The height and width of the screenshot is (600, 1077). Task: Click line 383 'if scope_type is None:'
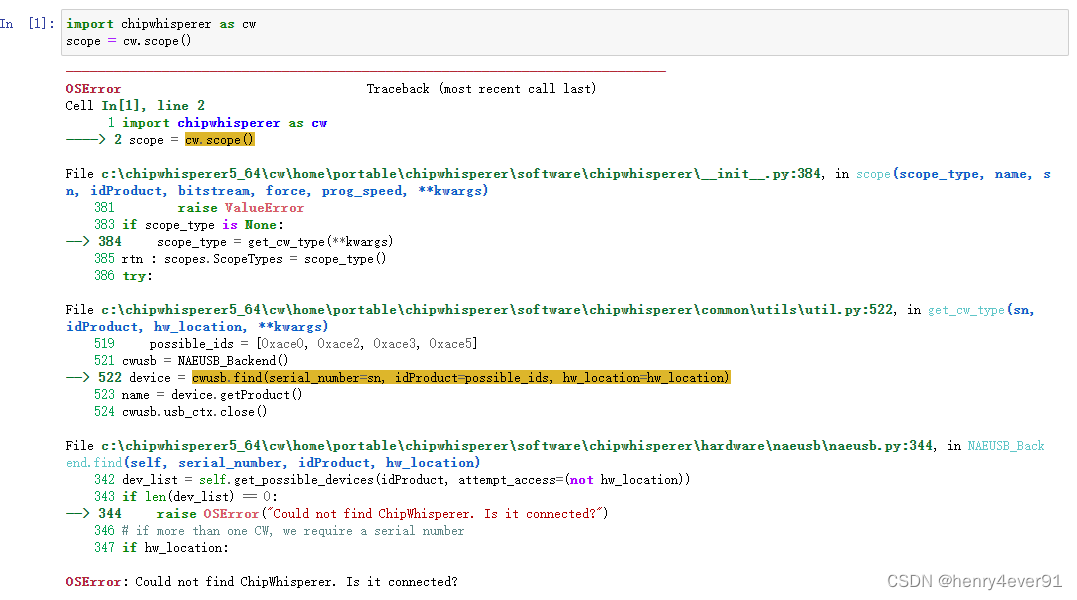[x=203, y=225]
